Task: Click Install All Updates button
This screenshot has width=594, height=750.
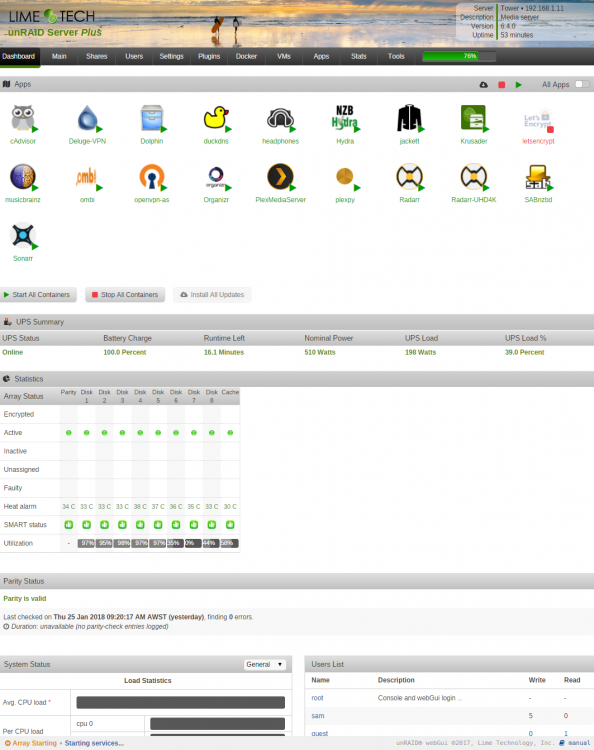Action: [x=212, y=295]
